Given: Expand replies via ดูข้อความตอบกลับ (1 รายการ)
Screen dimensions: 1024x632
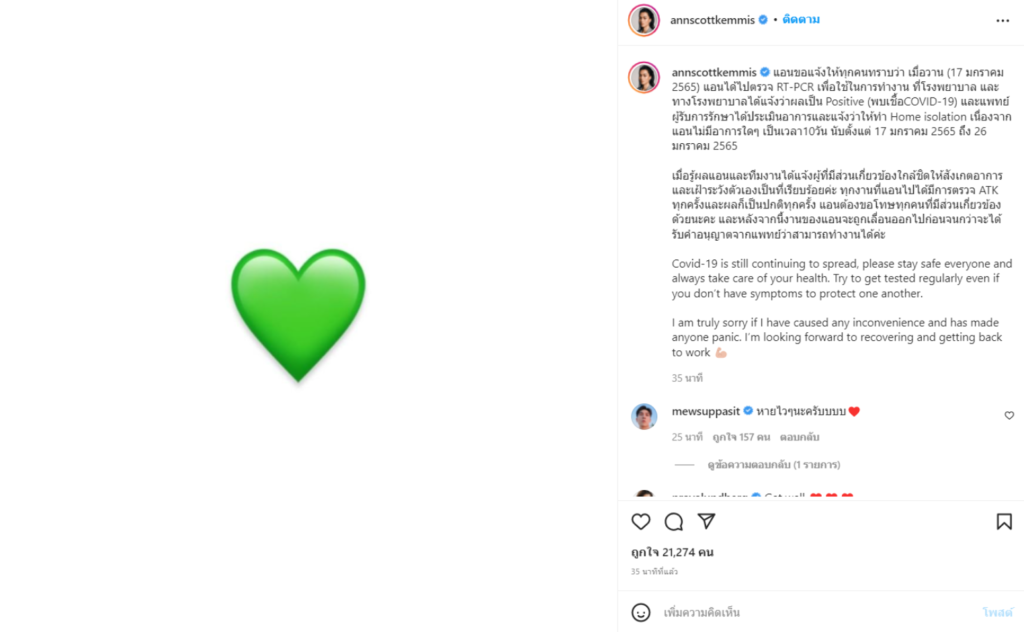Looking at the screenshot, I should pos(773,465).
